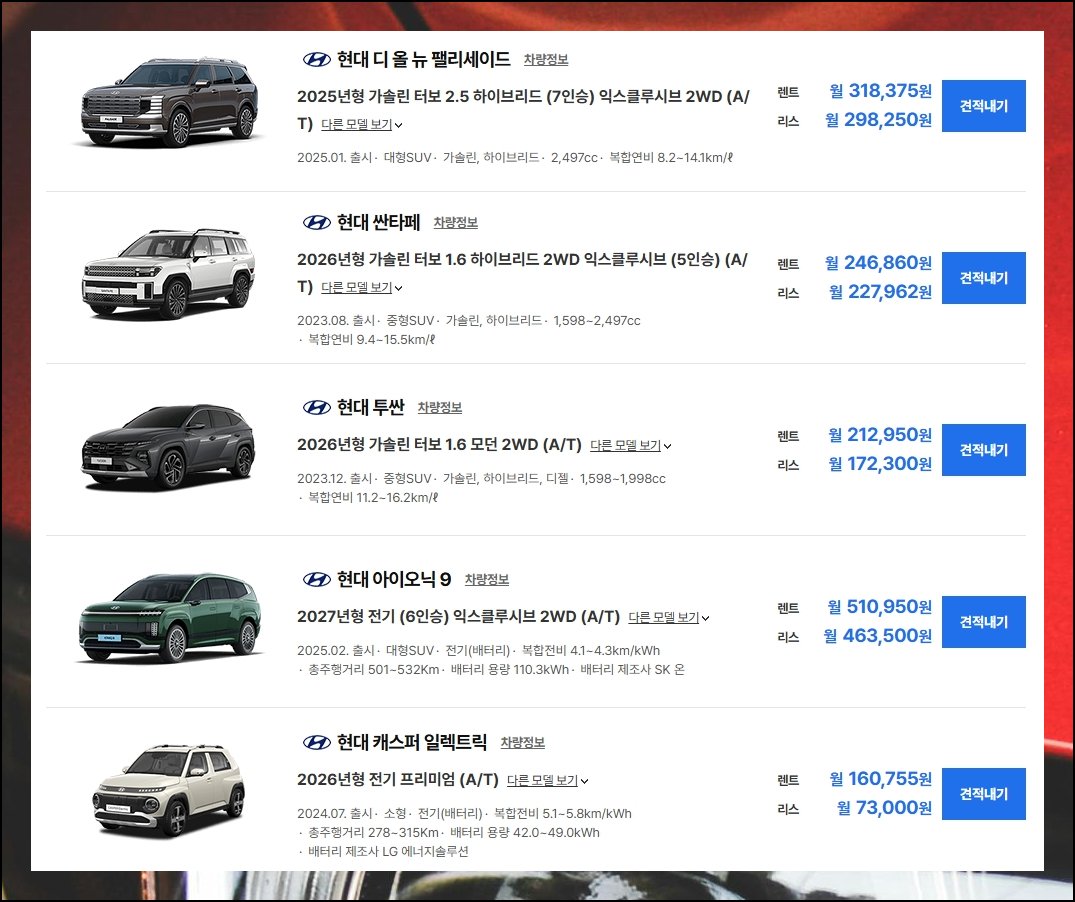Expand 다른 모델 보기 for 싼타페

[362, 288]
